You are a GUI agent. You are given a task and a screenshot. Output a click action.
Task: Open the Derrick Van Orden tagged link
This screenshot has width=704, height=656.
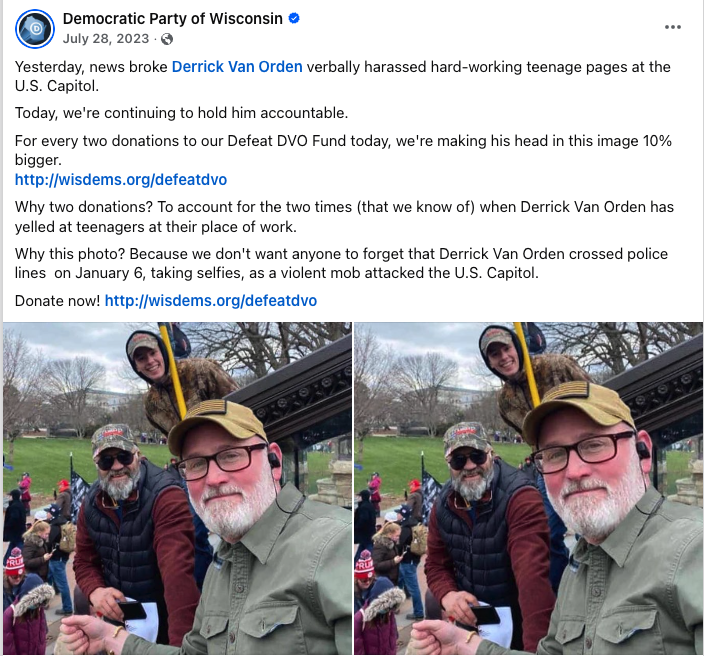tap(237, 66)
